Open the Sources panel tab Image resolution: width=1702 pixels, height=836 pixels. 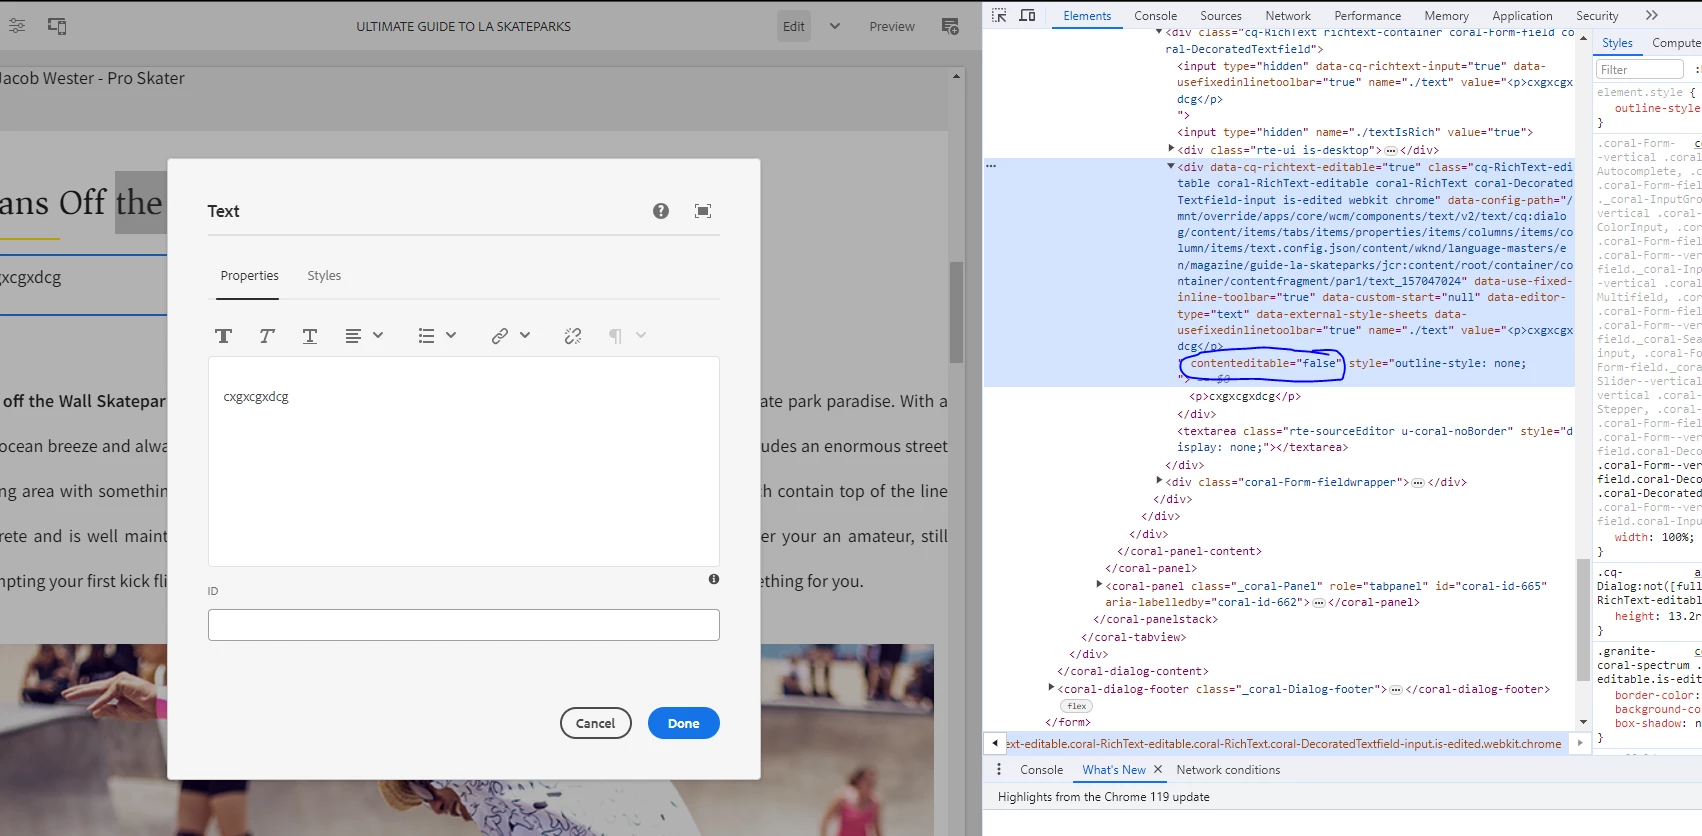point(1221,16)
